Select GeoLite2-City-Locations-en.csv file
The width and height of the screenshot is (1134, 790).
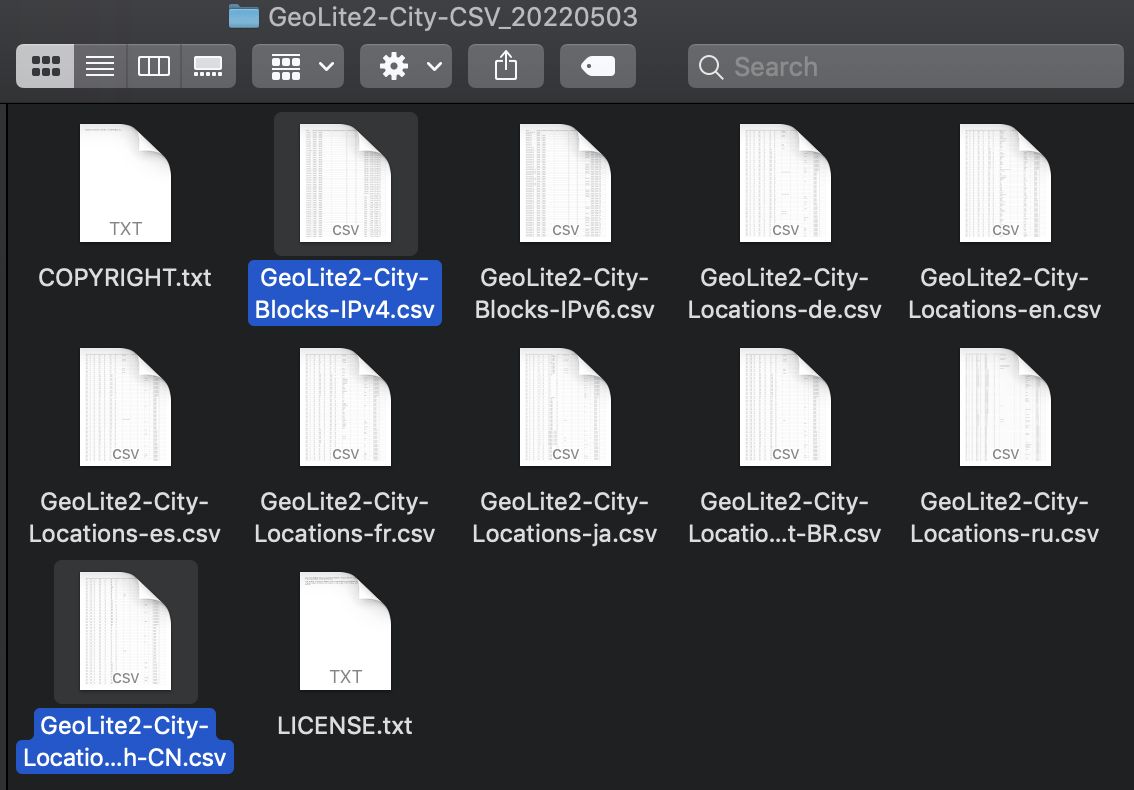[1005, 183]
